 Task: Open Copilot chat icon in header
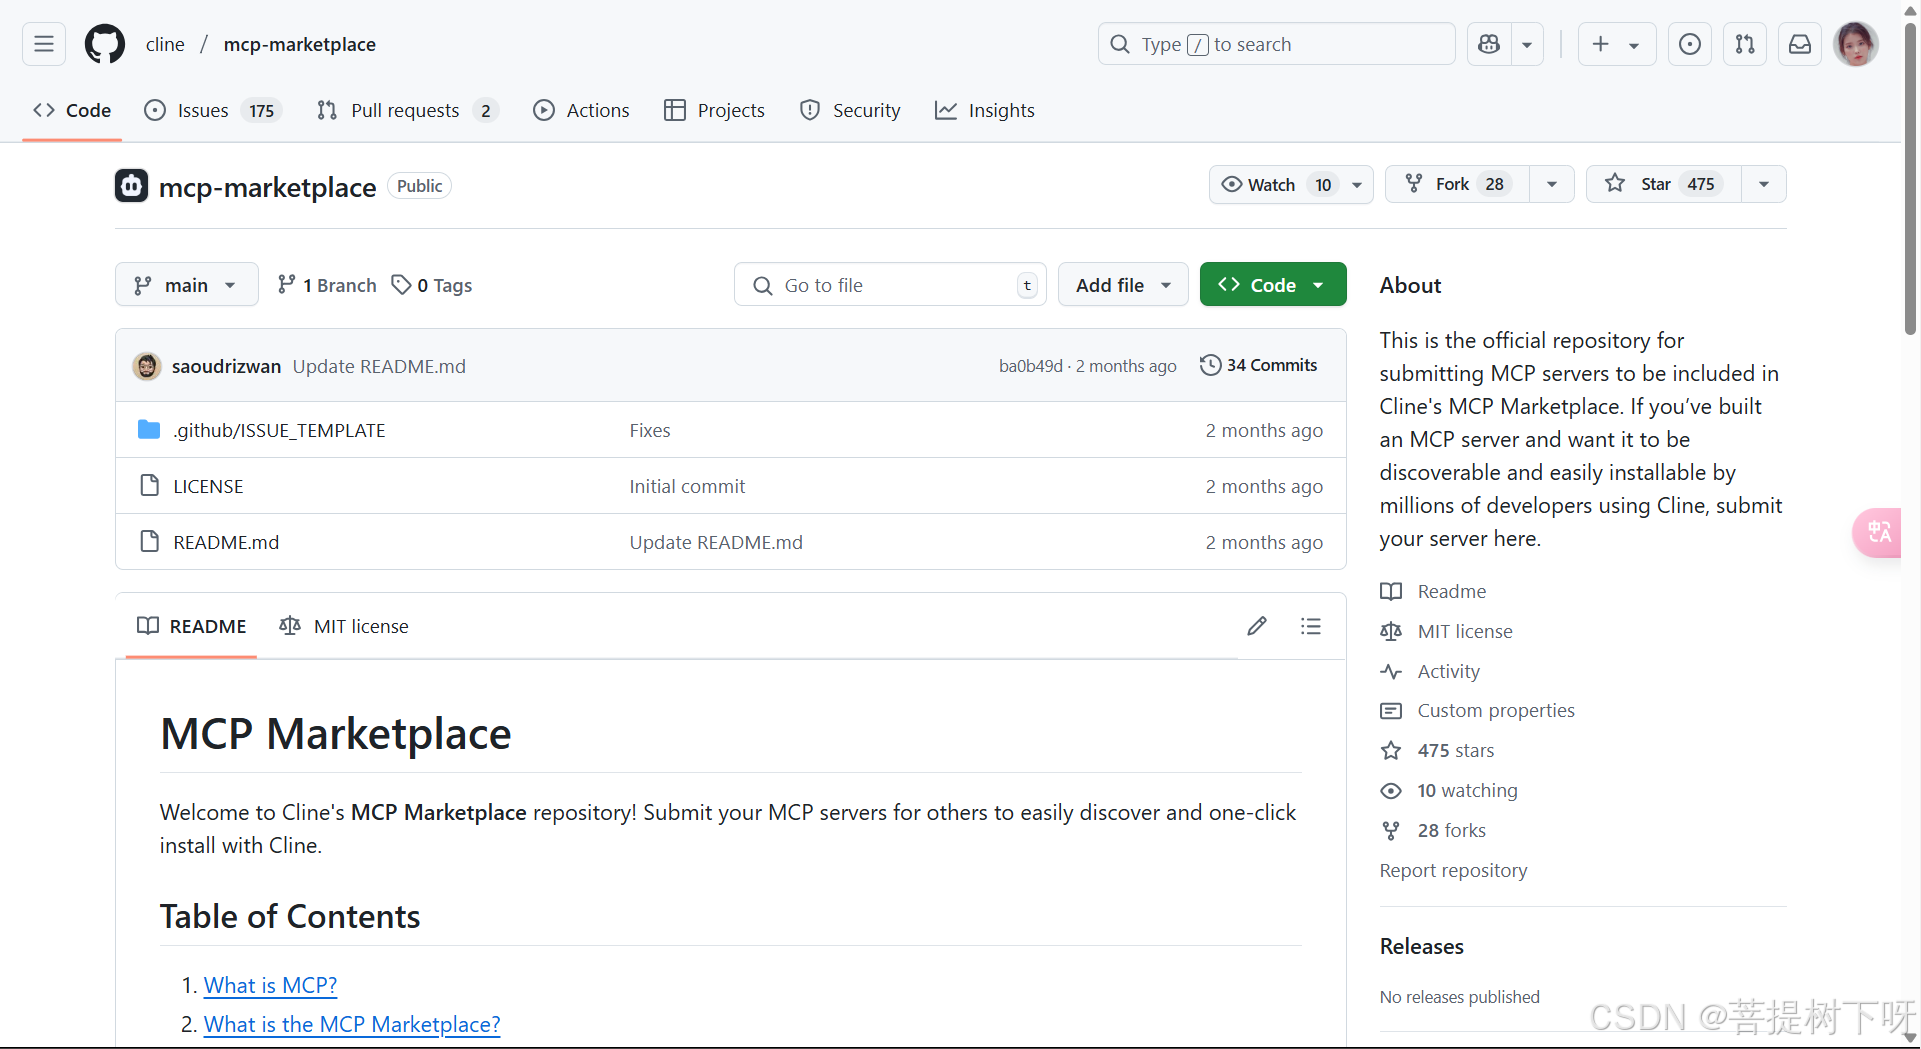click(1489, 44)
